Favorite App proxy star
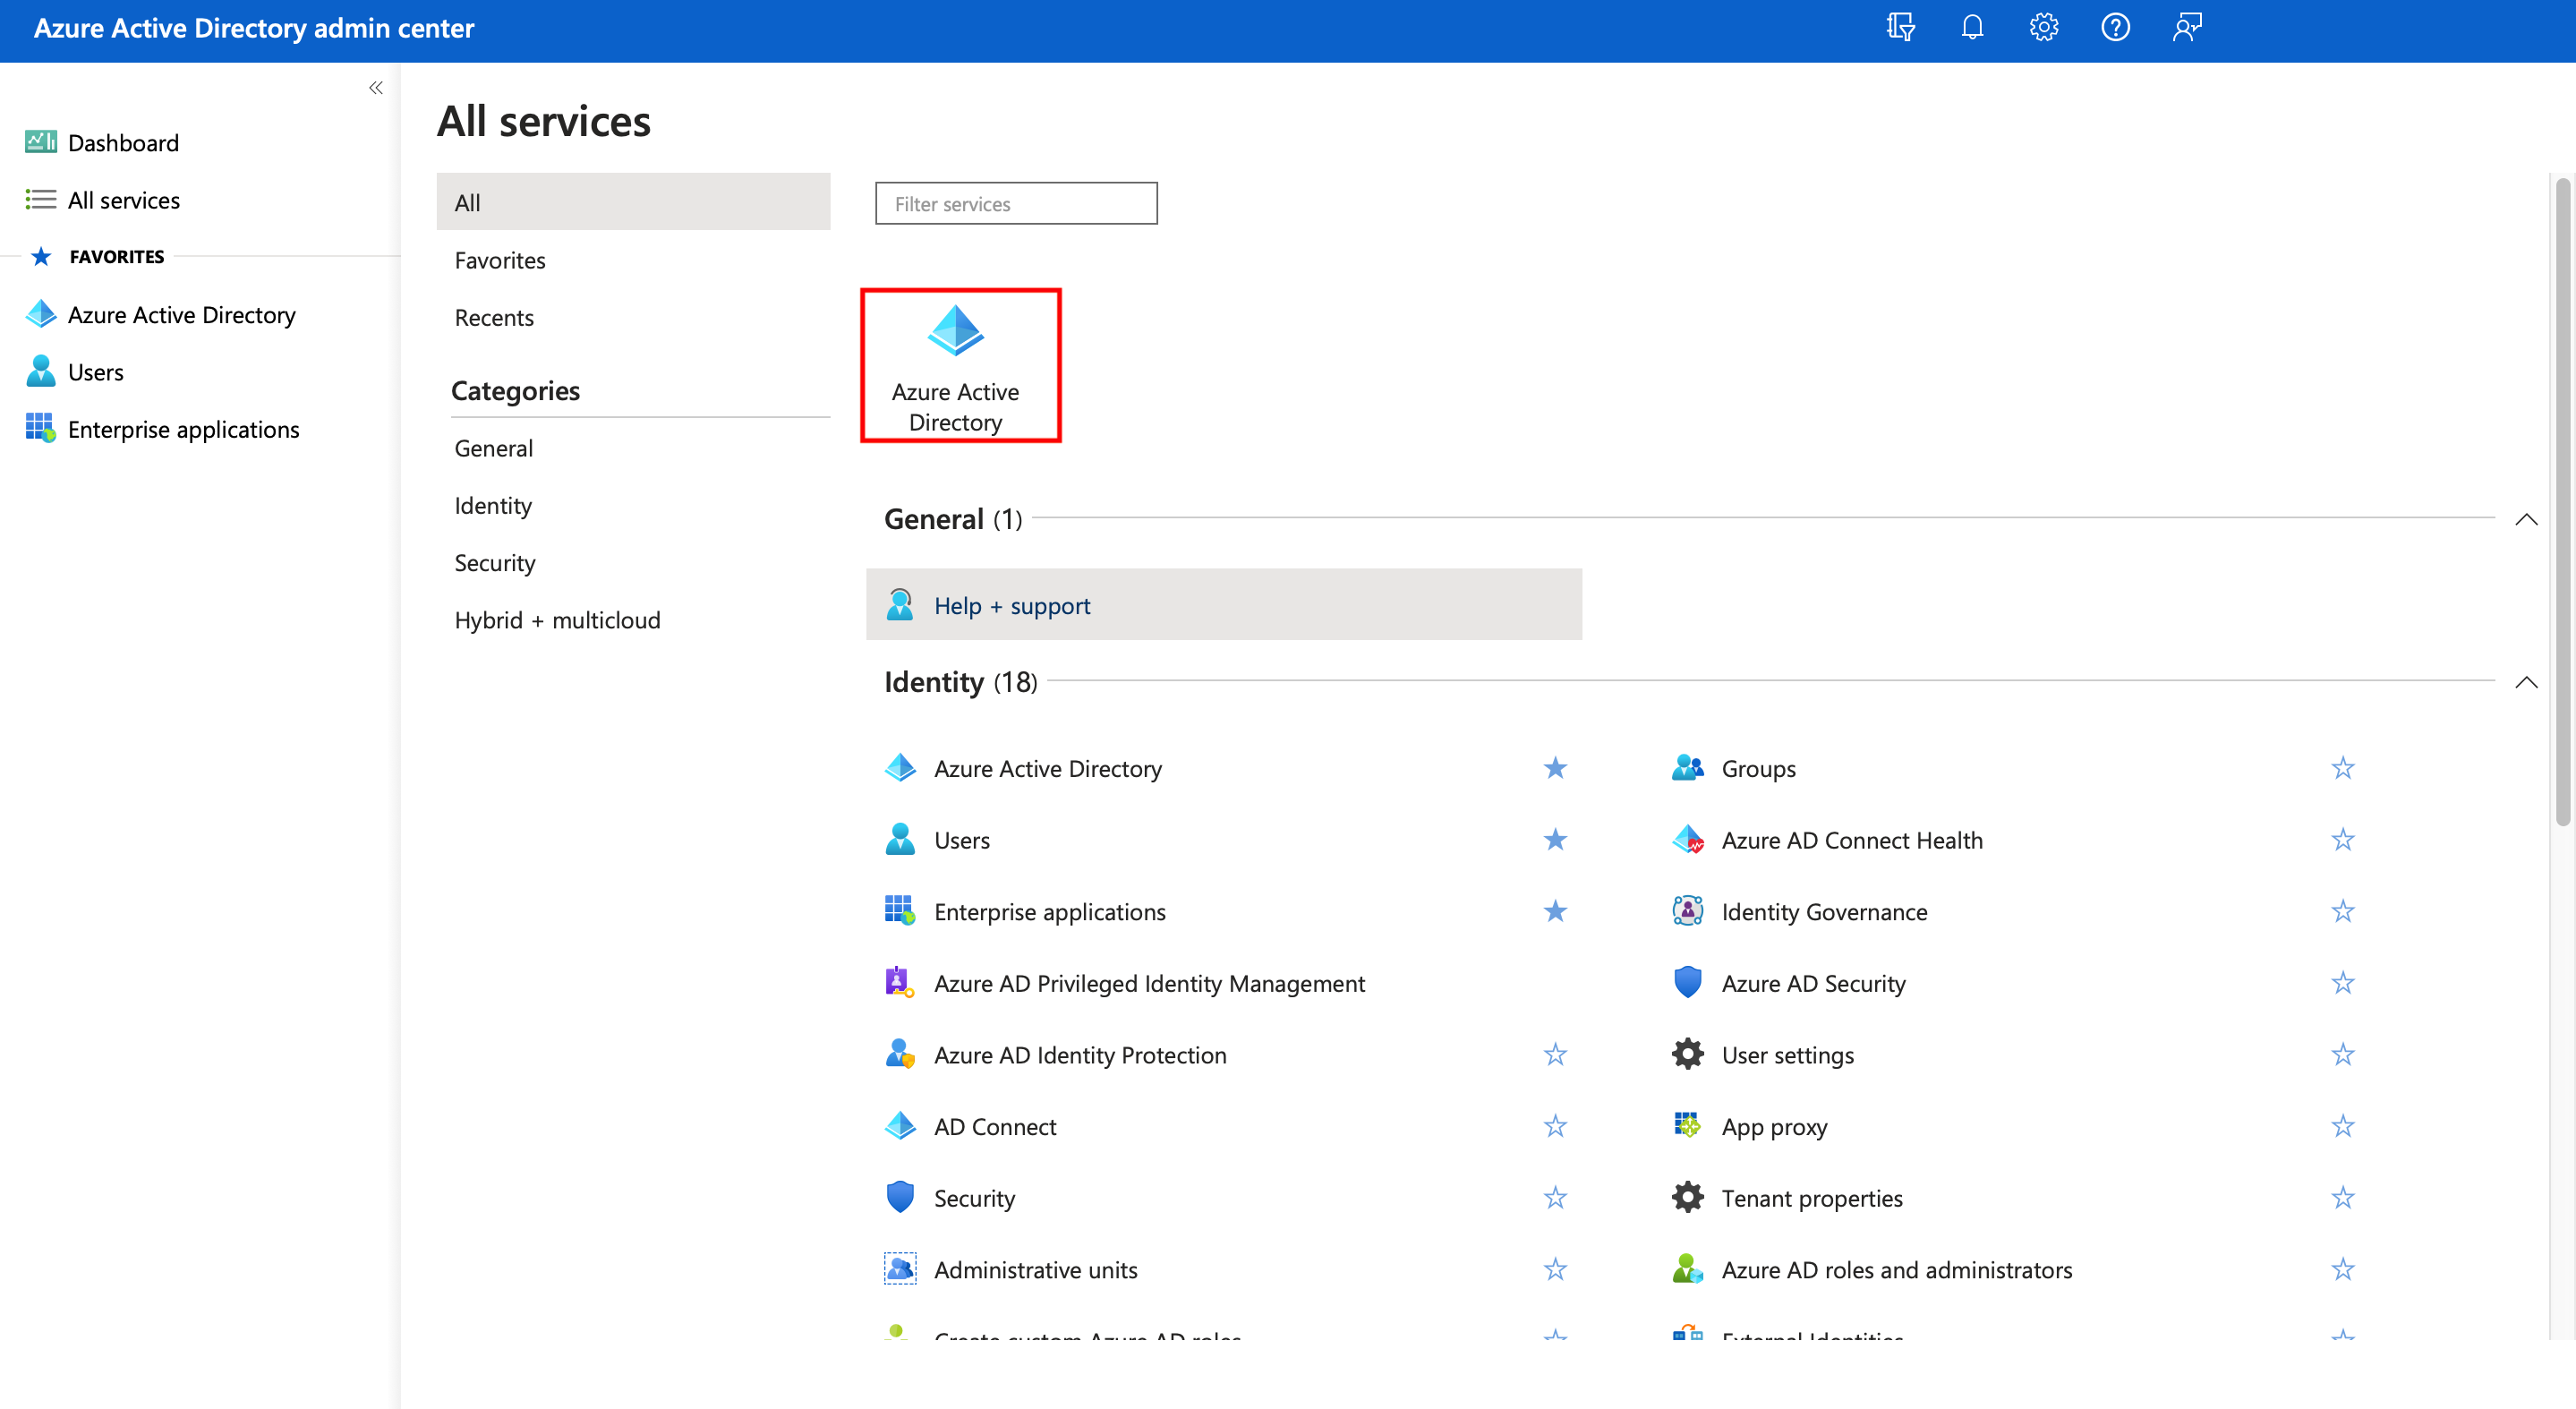 click(x=2342, y=1126)
